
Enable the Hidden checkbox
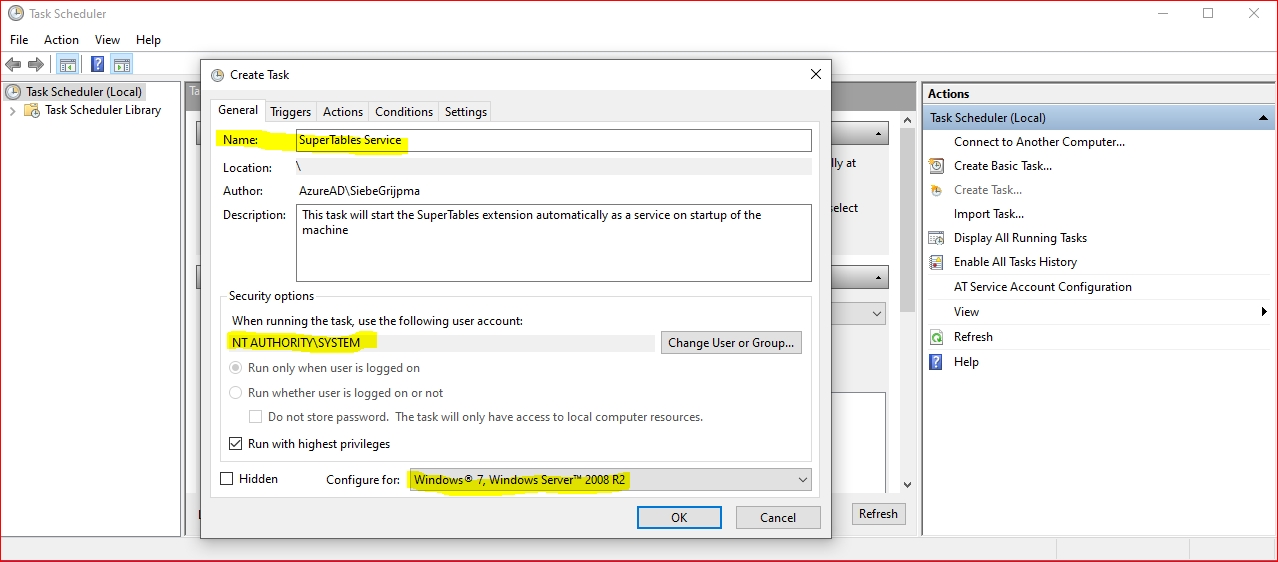(227, 479)
